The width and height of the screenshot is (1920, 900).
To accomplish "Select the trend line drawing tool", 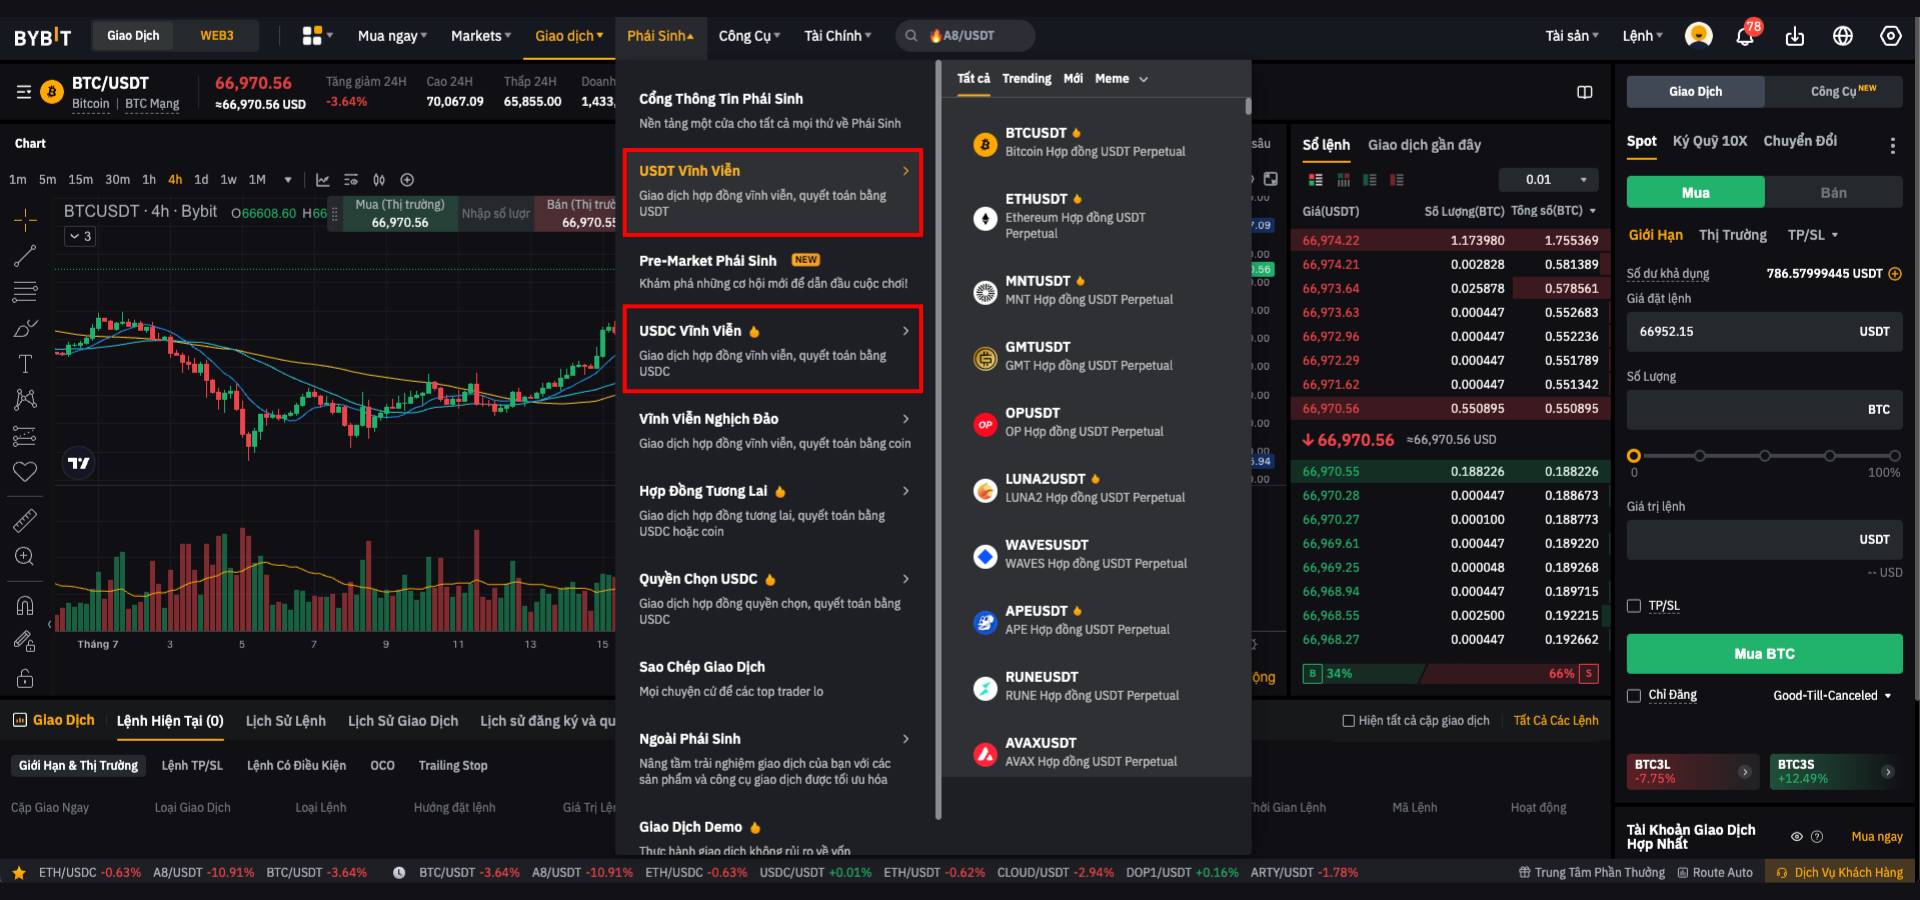I will pyautogui.click(x=25, y=256).
